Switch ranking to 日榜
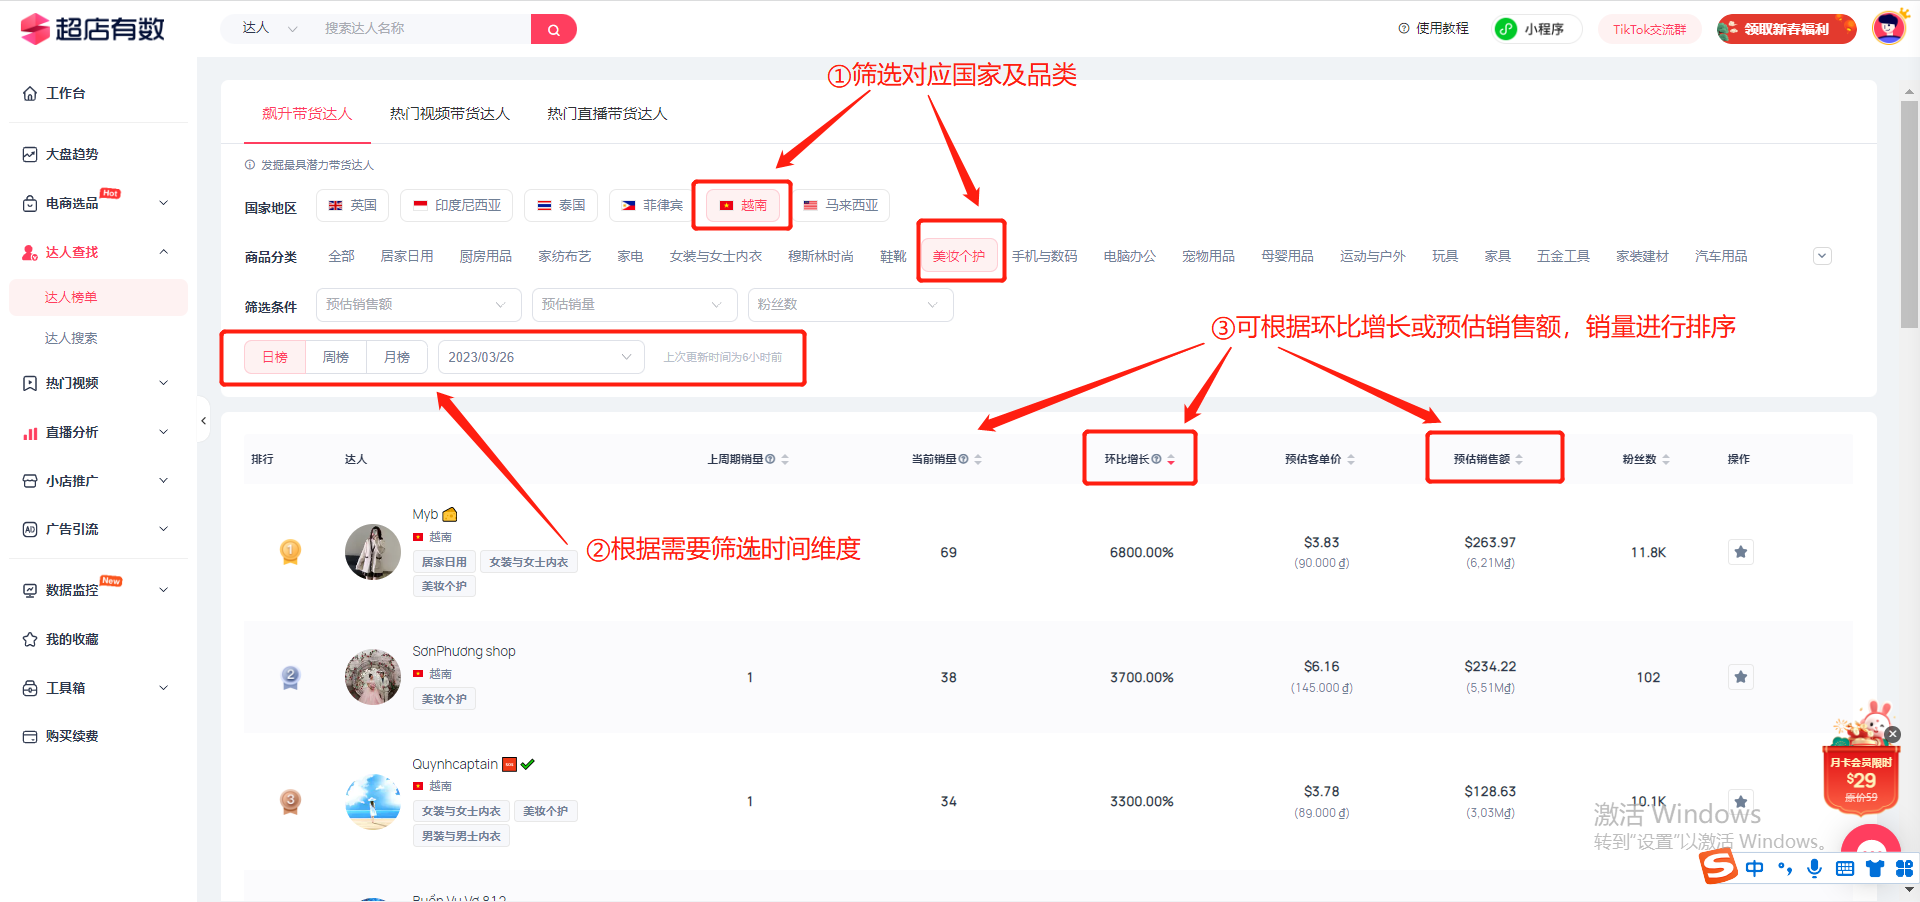1920x902 pixels. click(x=275, y=357)
